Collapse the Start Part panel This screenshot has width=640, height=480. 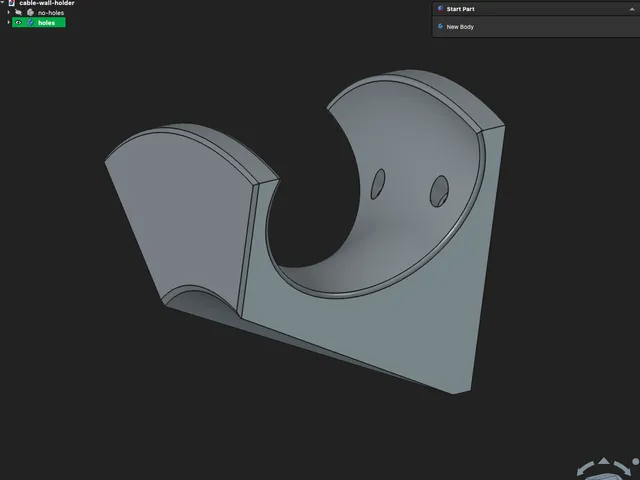[632, 9]
